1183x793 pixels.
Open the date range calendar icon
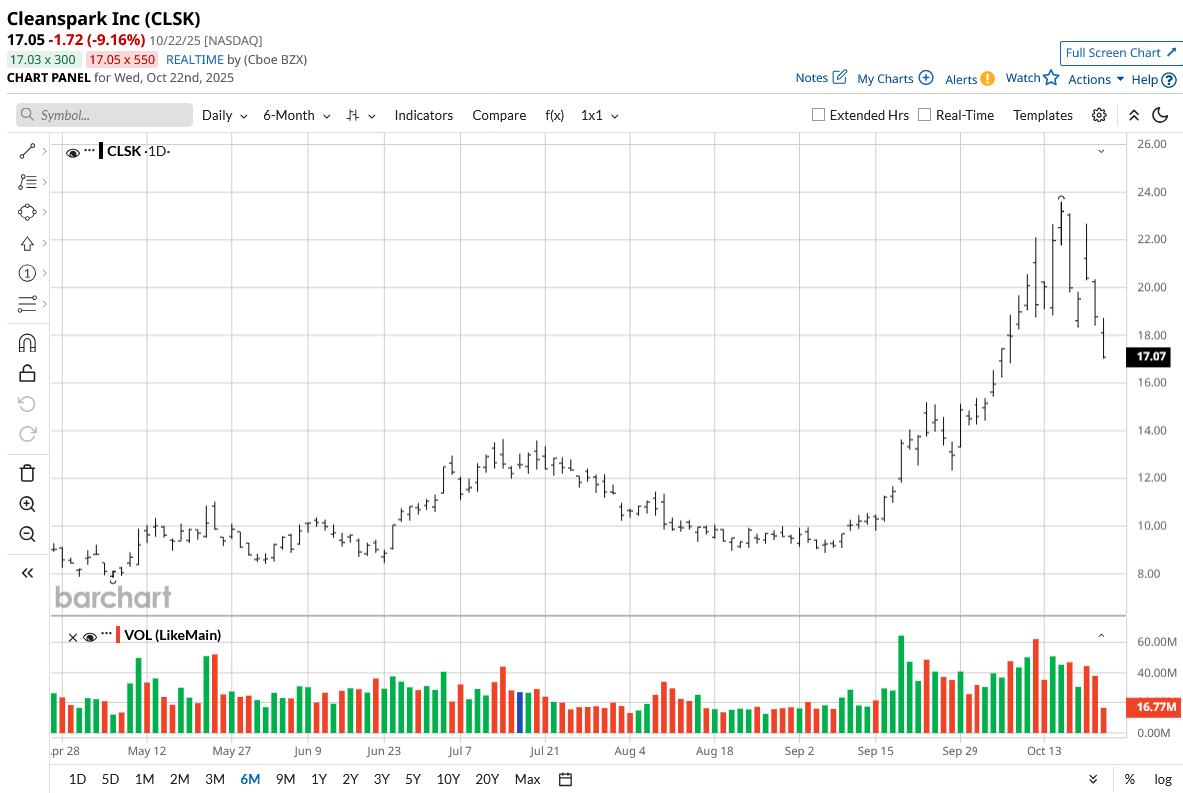tap(565, 779)
